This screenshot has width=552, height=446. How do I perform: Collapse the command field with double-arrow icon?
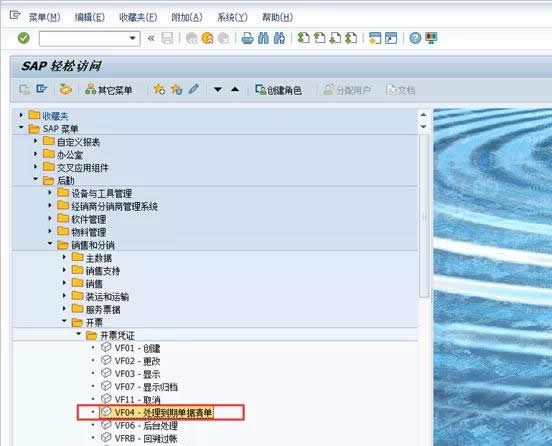pos(151,38)
